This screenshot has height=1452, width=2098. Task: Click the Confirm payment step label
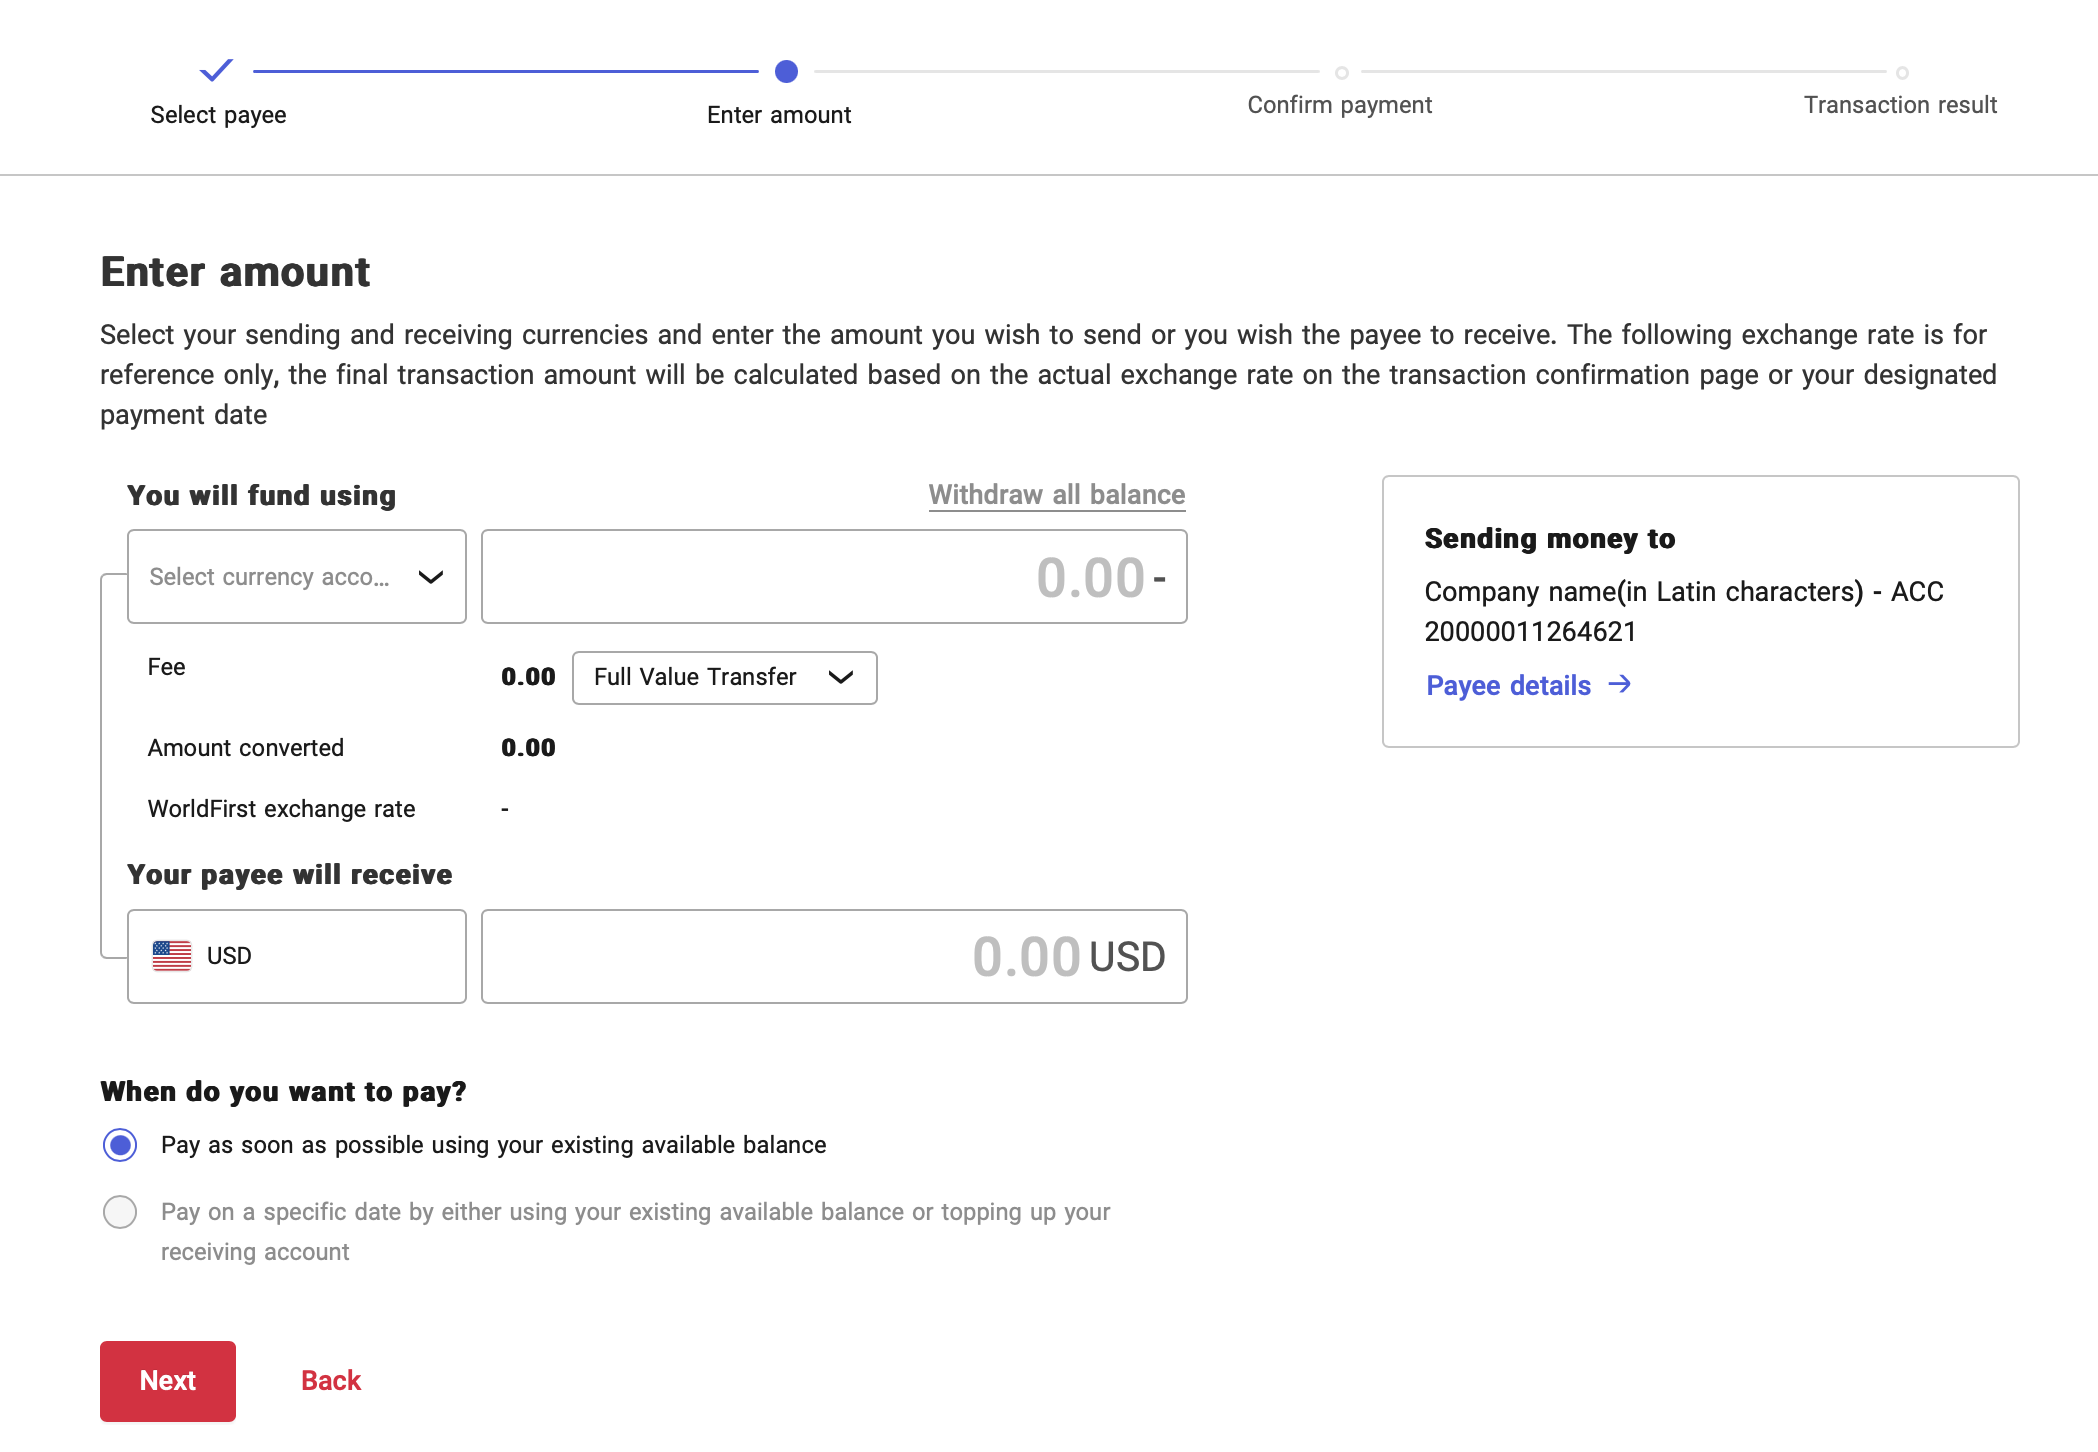[1339, 105]
